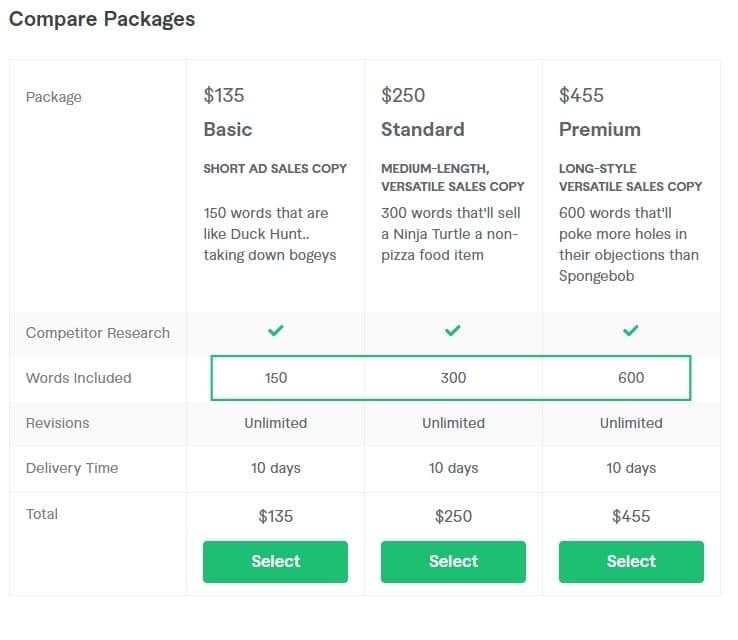Select the Basic $135 package

(x=275, y=562)
